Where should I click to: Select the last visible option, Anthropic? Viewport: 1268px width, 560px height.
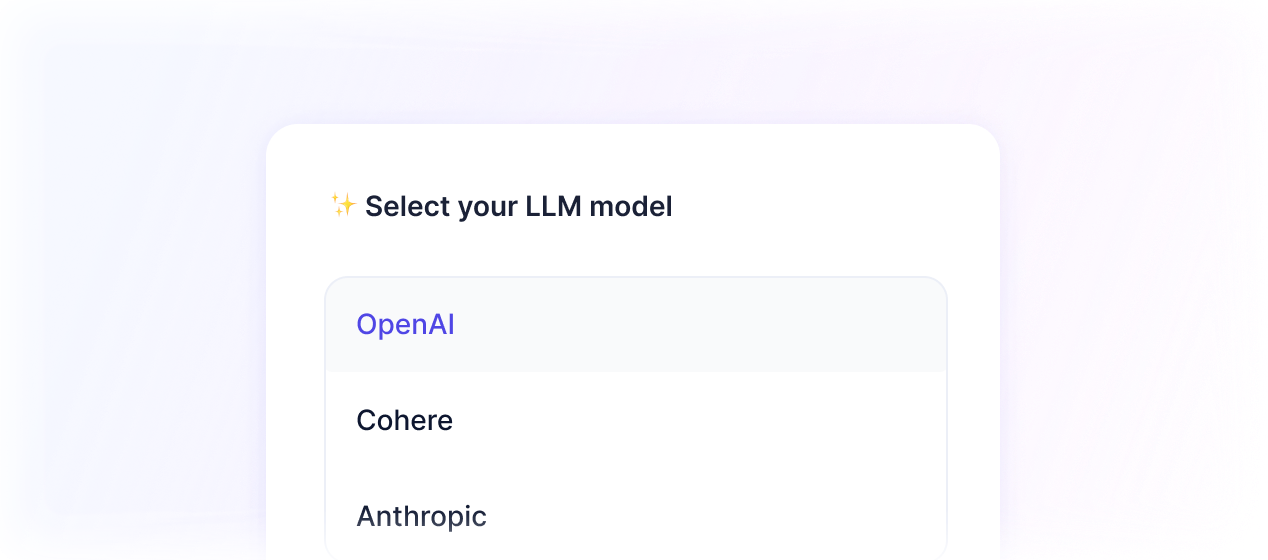tap(636, 514)
